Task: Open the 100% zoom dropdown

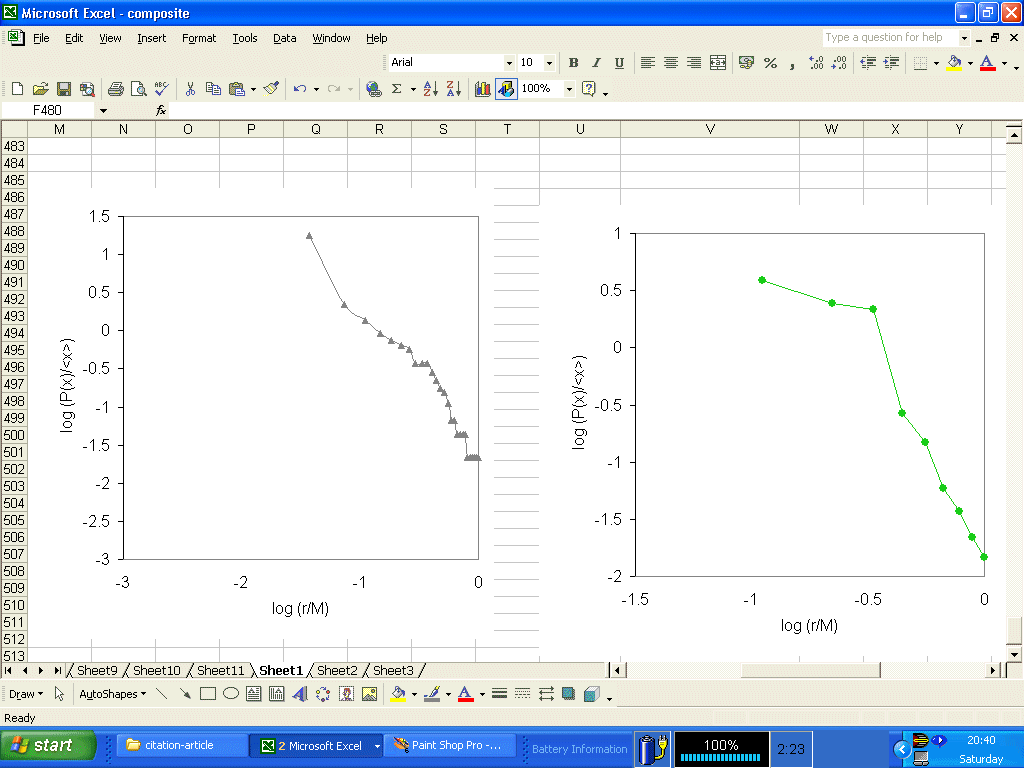Action: (x=569, y=89)
